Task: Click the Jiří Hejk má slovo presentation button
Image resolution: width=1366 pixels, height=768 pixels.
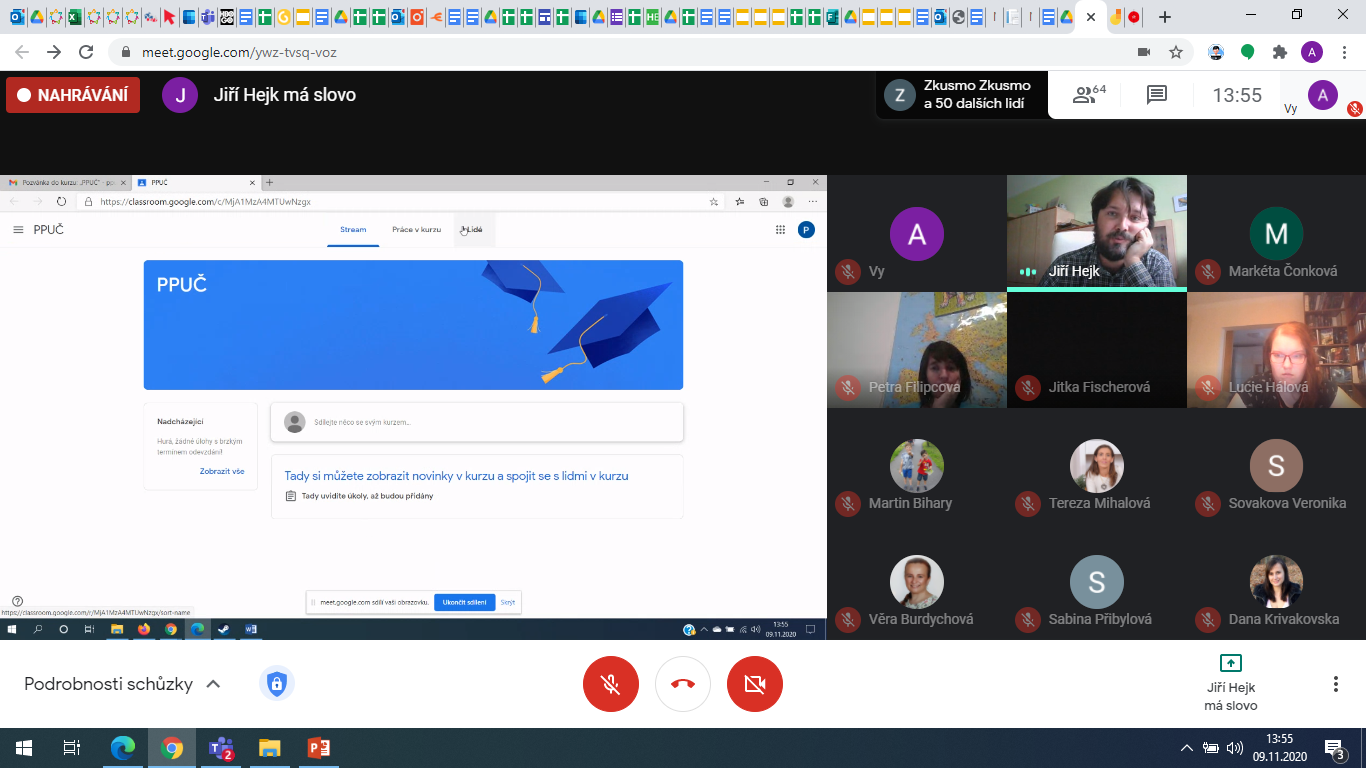Action: tap(1230, 683)
